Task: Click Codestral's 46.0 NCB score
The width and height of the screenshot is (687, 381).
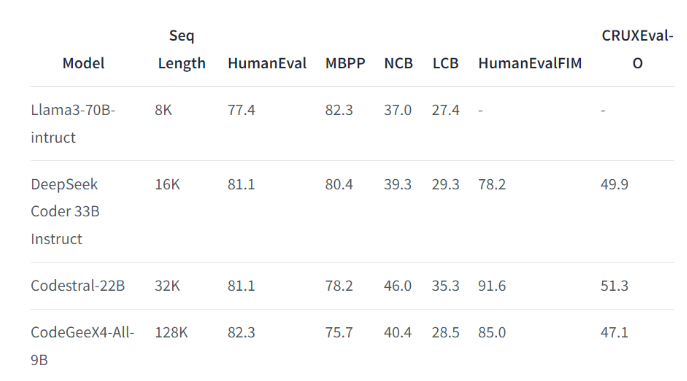Action: [x=398, y=286]
